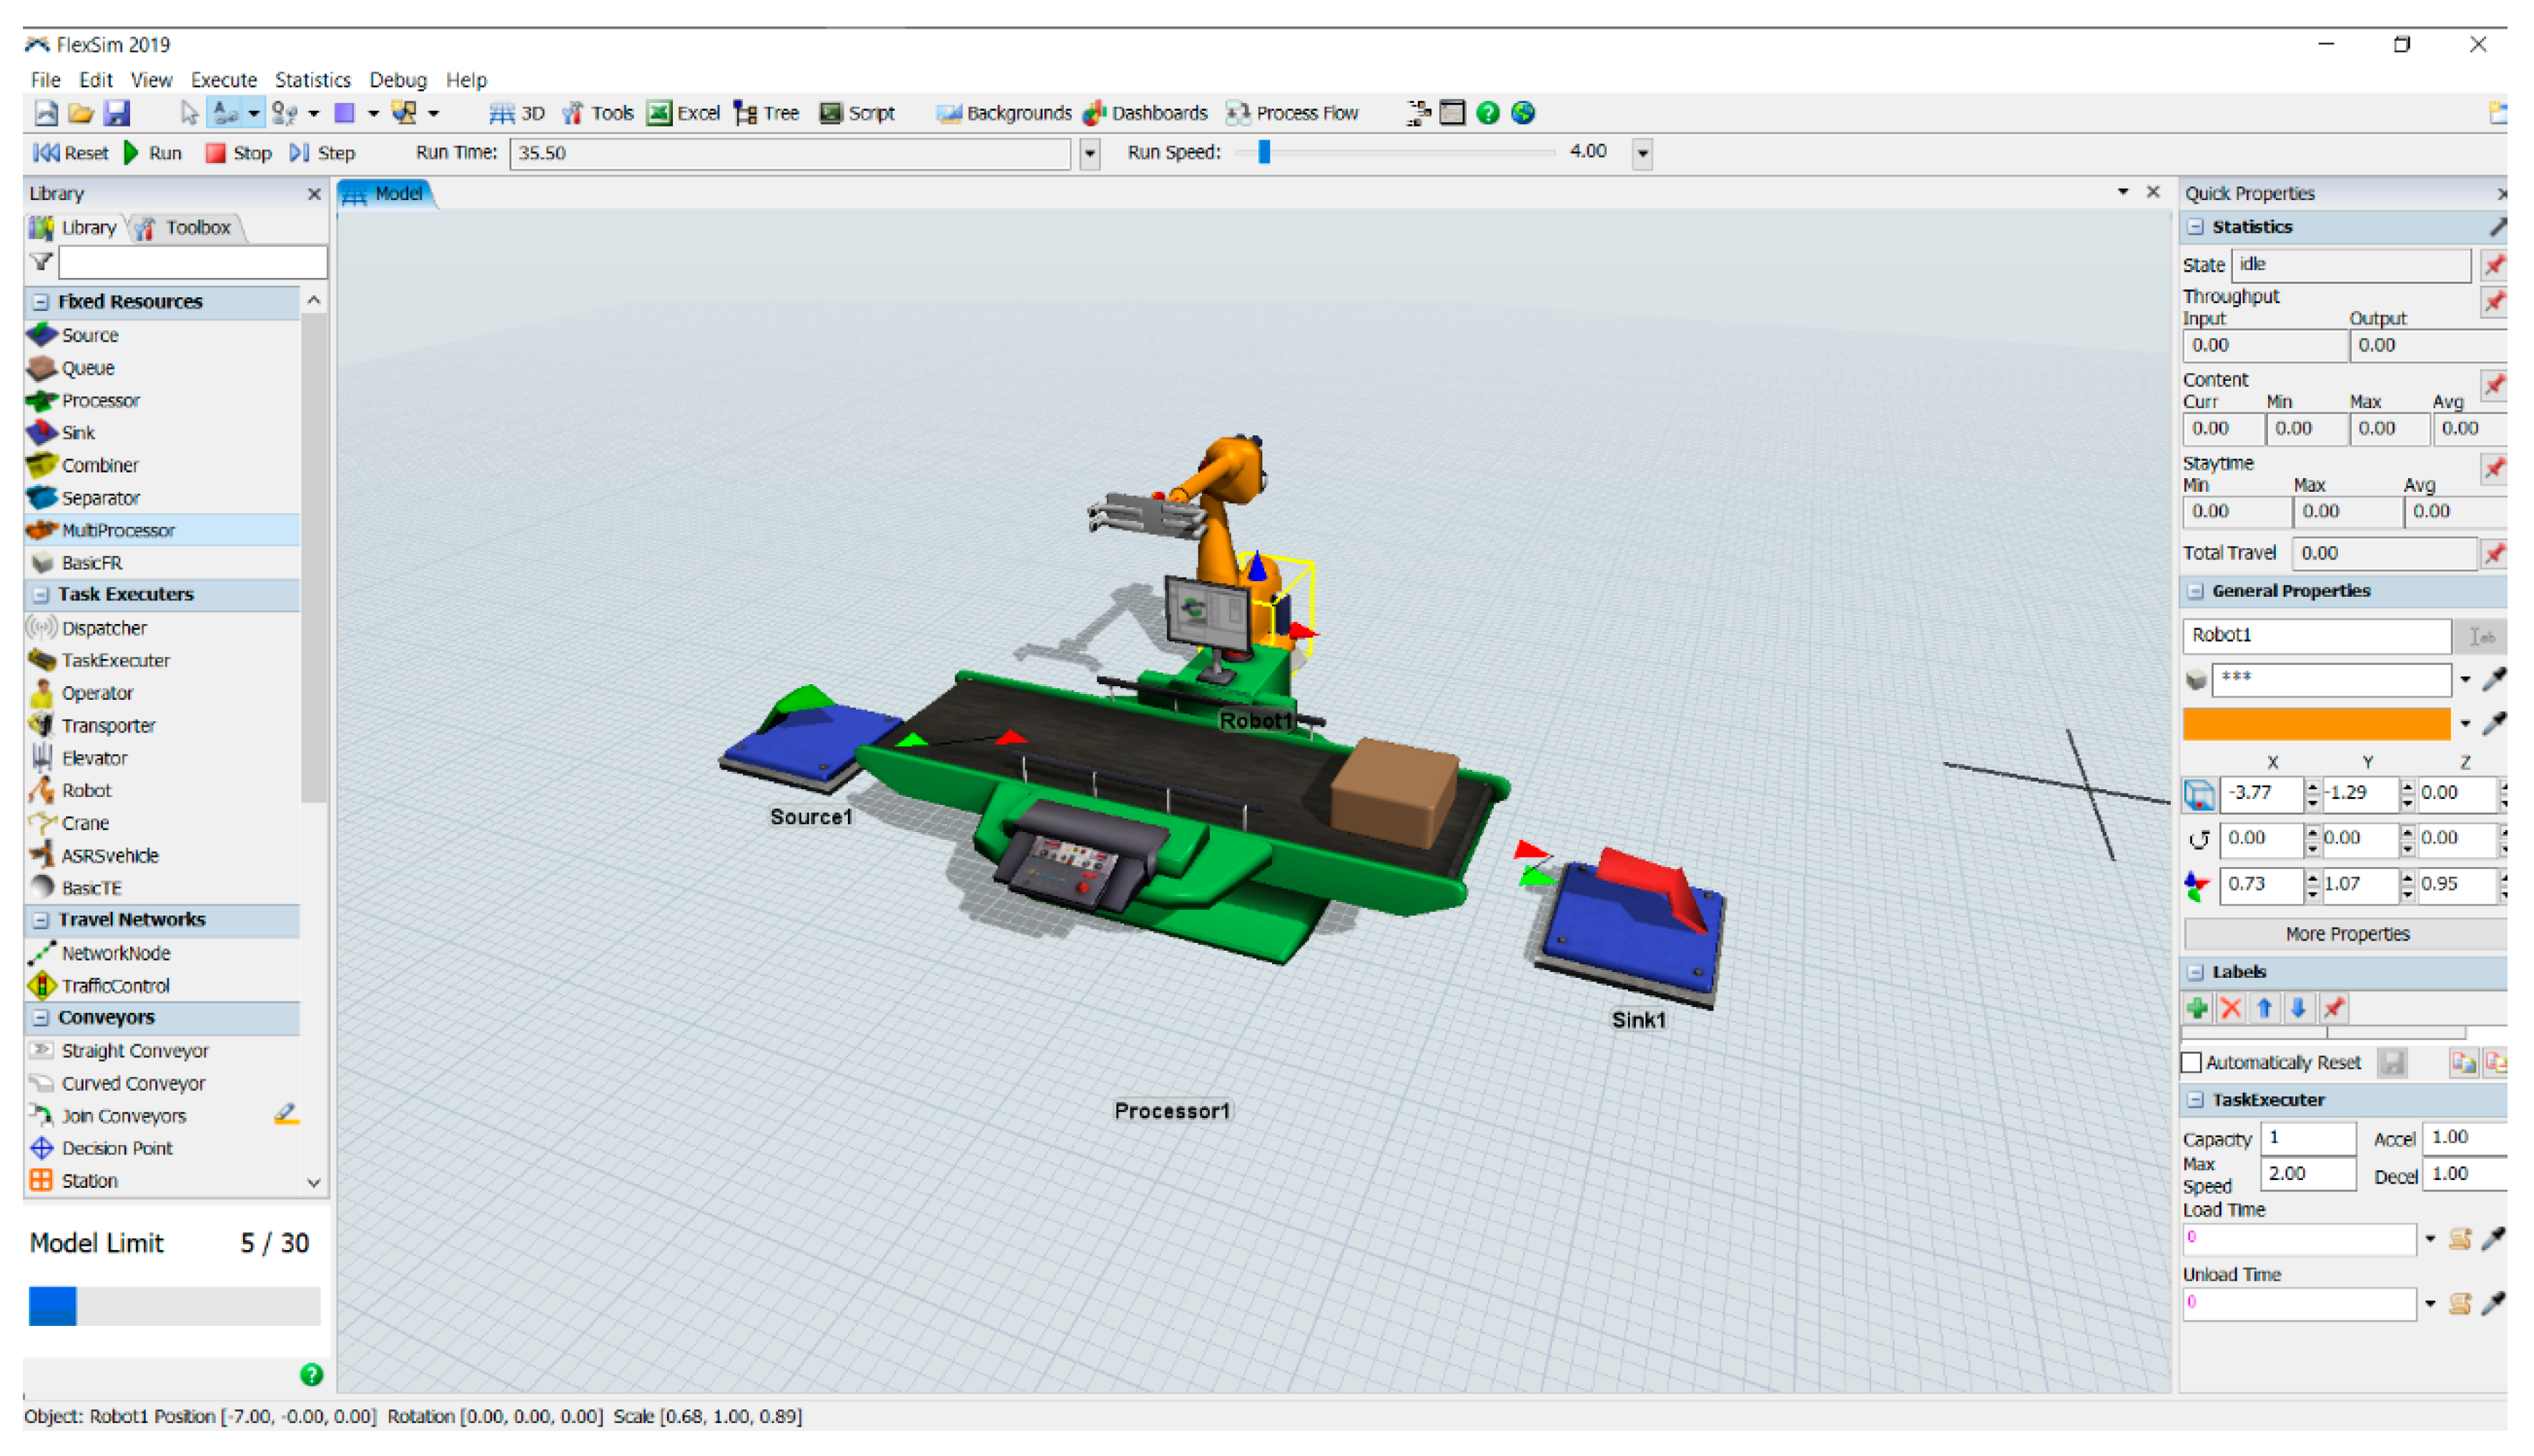Viewport: 2534px width, 1456px height.
Task: Open the Tree view
Action: pyautogui.click(x=767, y=113)
